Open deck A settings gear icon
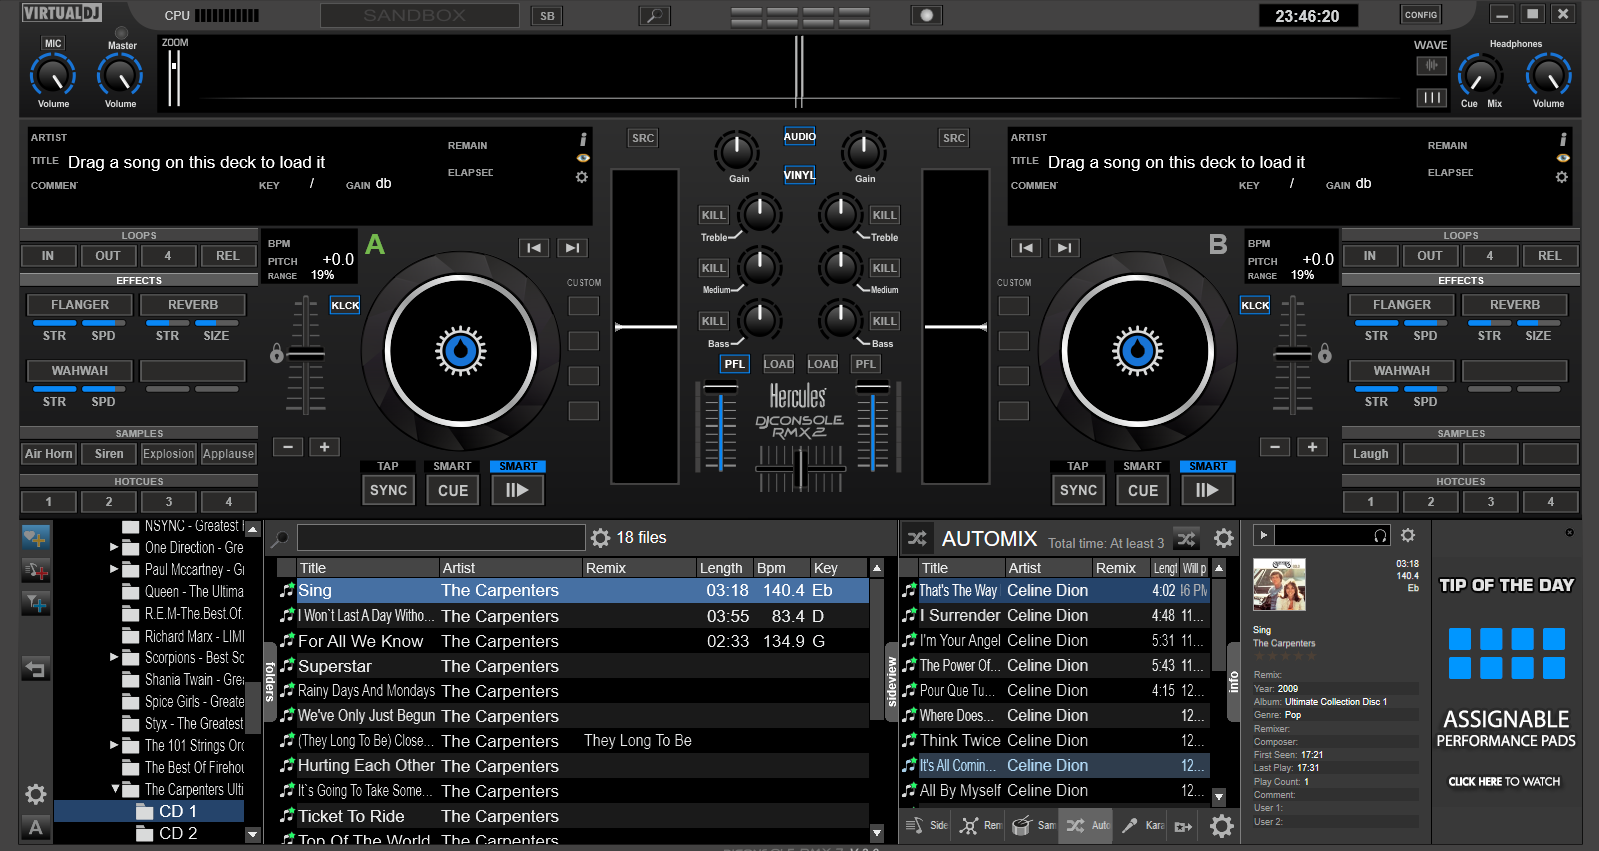 [x=582, y=177]
